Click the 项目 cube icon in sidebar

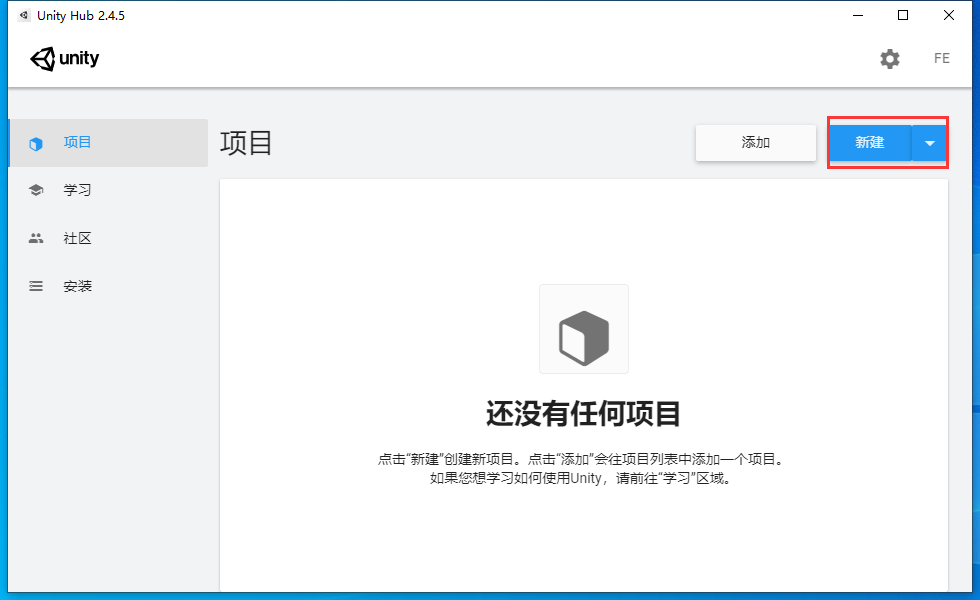36,144
